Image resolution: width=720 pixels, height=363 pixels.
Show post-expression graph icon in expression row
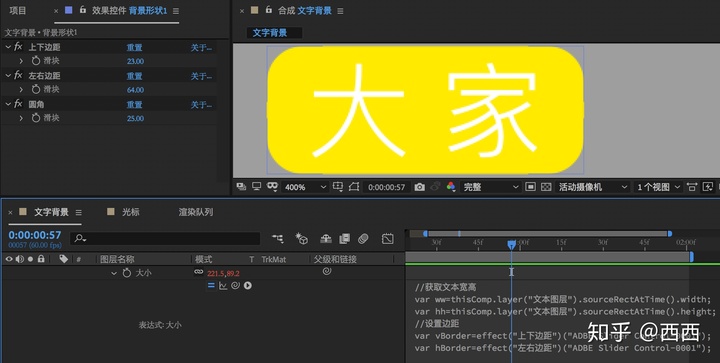(x=223, y=285)
